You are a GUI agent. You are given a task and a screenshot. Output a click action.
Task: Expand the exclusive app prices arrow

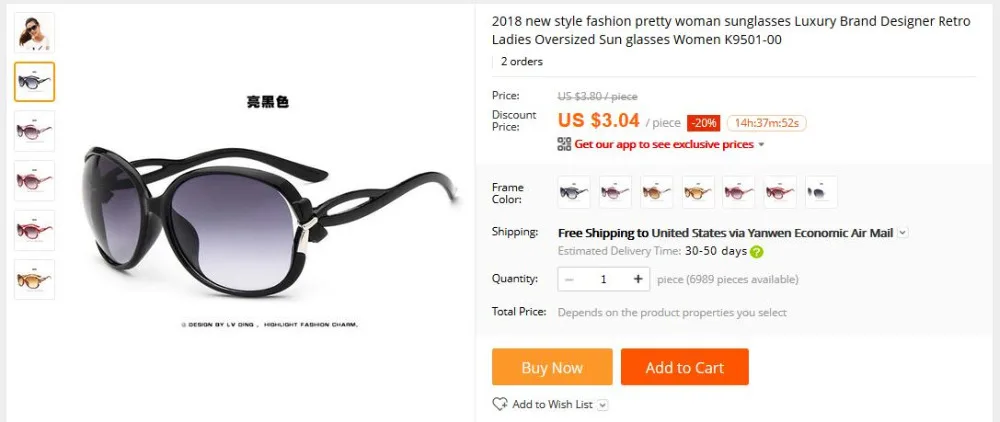pos(761,145)
